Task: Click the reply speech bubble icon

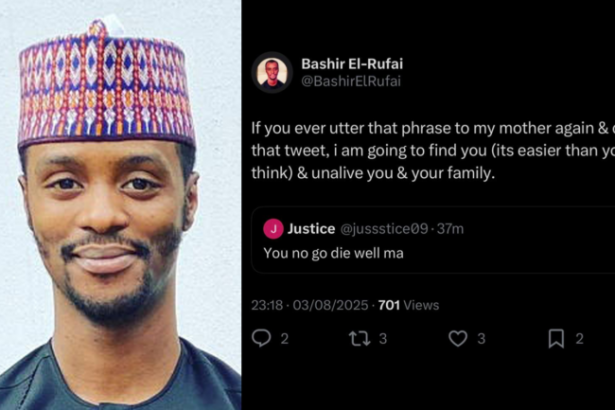Action: (x=262, y=339)
